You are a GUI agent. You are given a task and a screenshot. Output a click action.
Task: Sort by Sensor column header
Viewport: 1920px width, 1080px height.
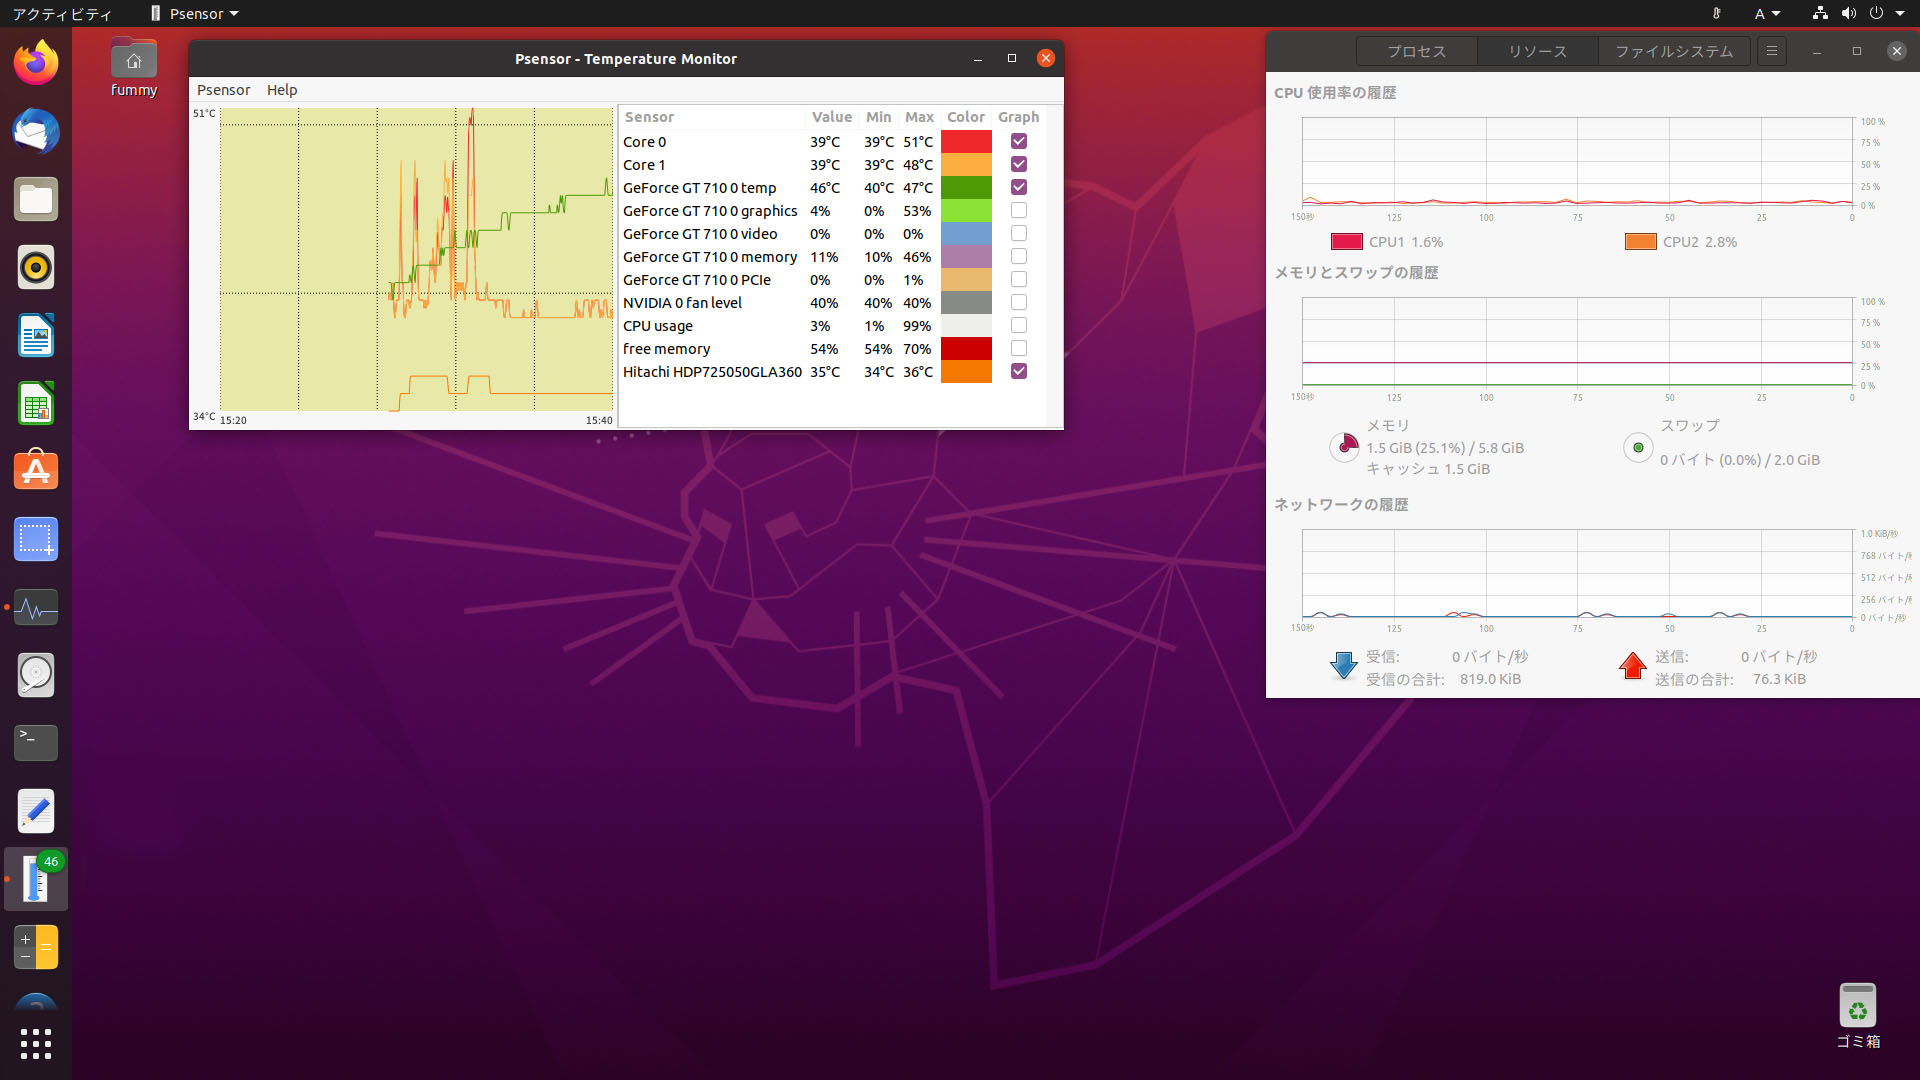[x=712, y=117]
